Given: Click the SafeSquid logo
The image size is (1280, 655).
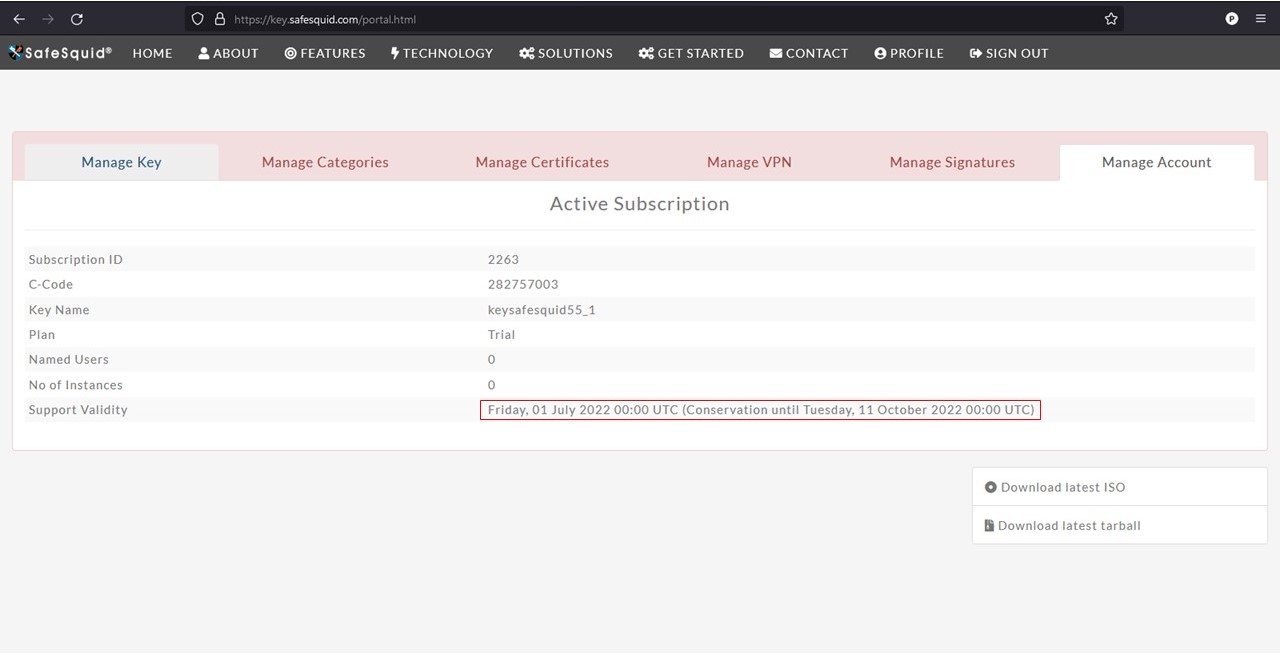Looking at the screenshot, I should tap(60, 53).
